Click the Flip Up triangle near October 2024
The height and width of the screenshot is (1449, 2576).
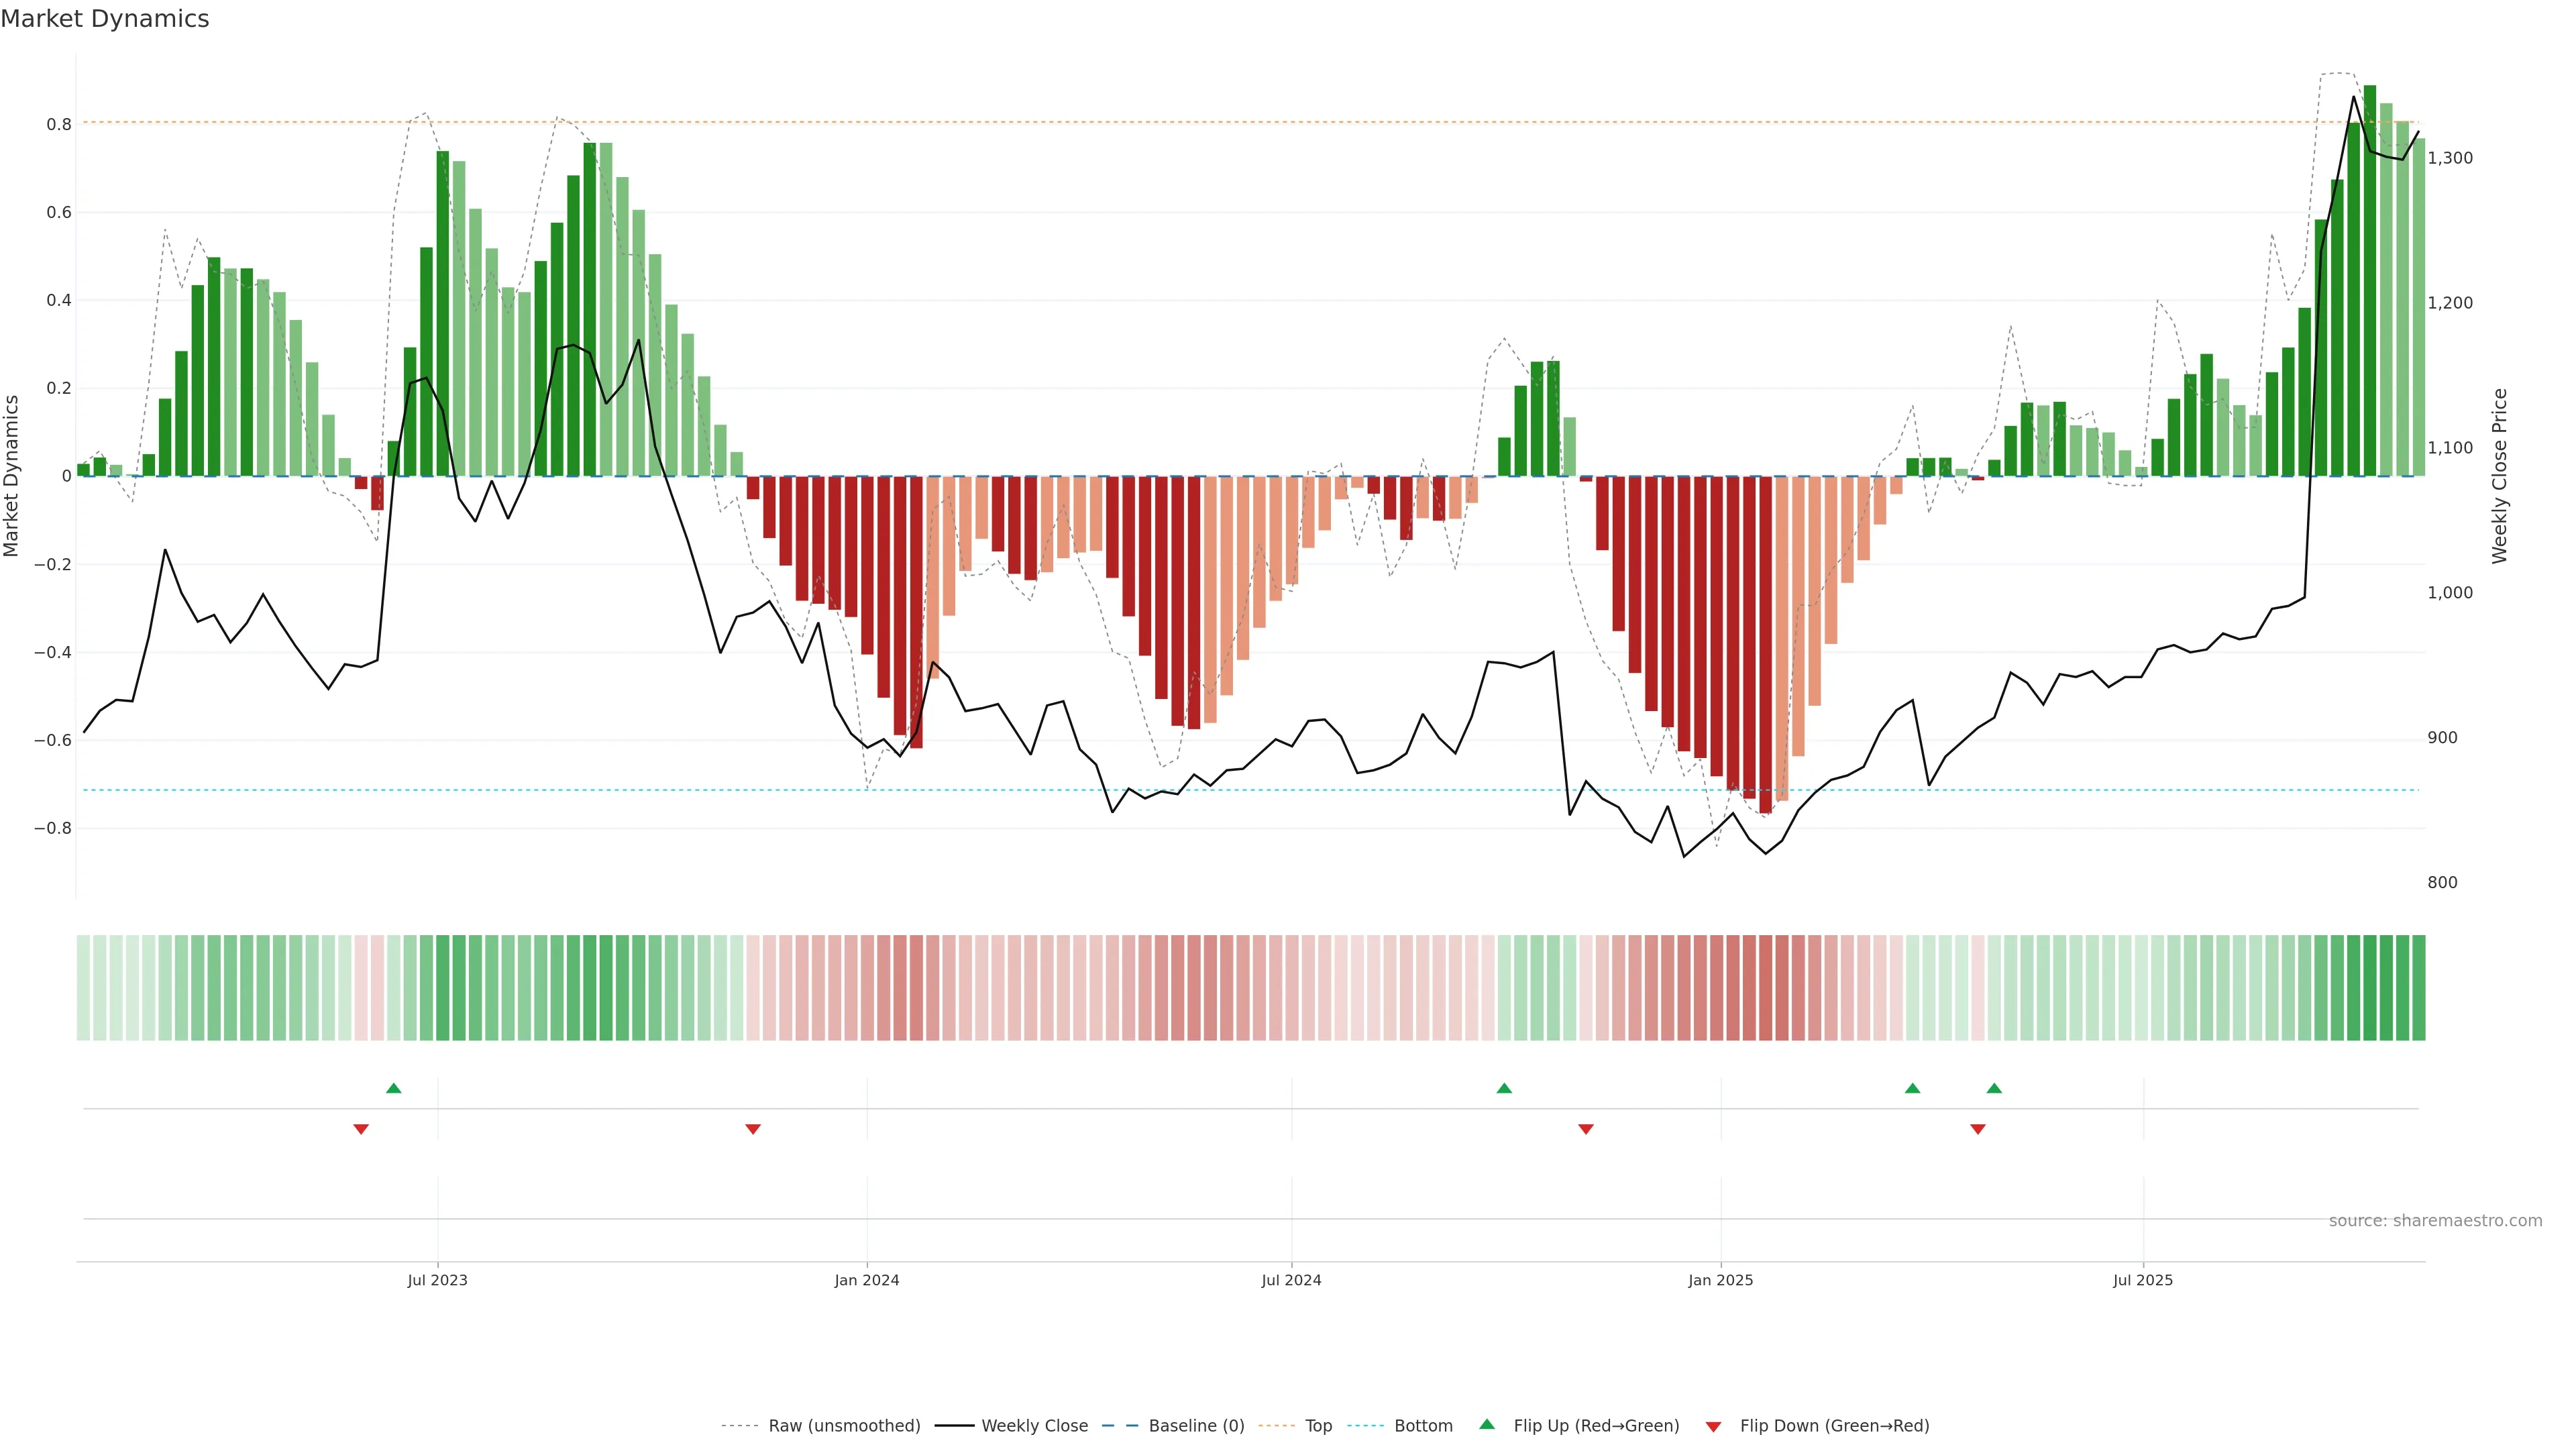pyautogui.click(x=1504, y=1088)
